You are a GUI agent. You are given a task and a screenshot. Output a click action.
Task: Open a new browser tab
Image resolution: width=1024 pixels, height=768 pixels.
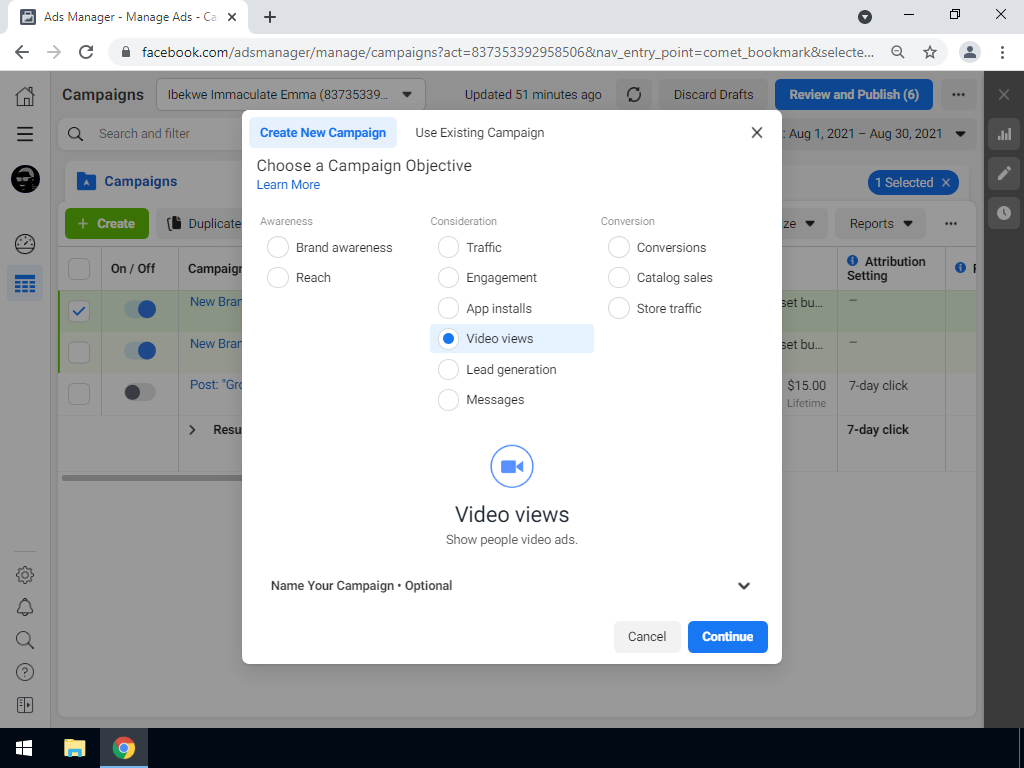tap(270, 18)
